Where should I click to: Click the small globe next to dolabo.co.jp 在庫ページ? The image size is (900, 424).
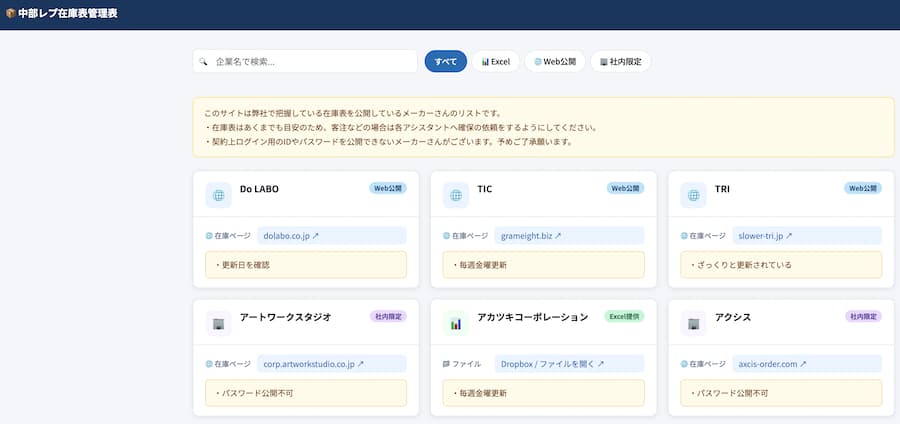coord(209,236)
